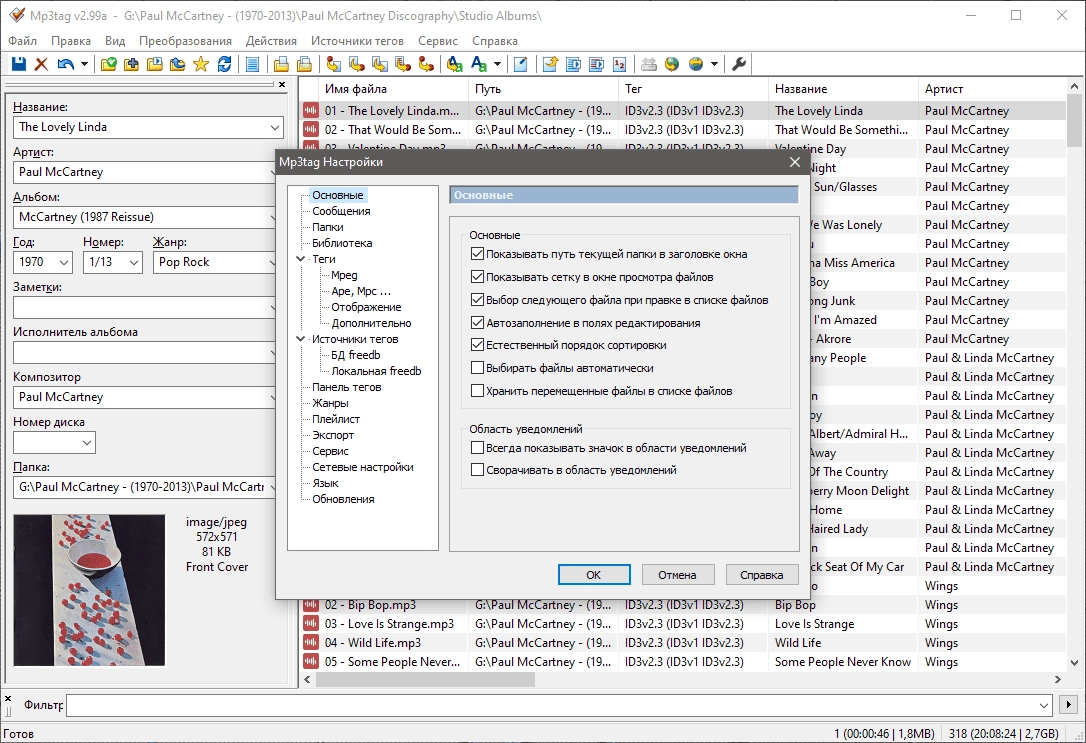Click the red X Remove tag icon
1086x743 pixels.
(42, 64)
